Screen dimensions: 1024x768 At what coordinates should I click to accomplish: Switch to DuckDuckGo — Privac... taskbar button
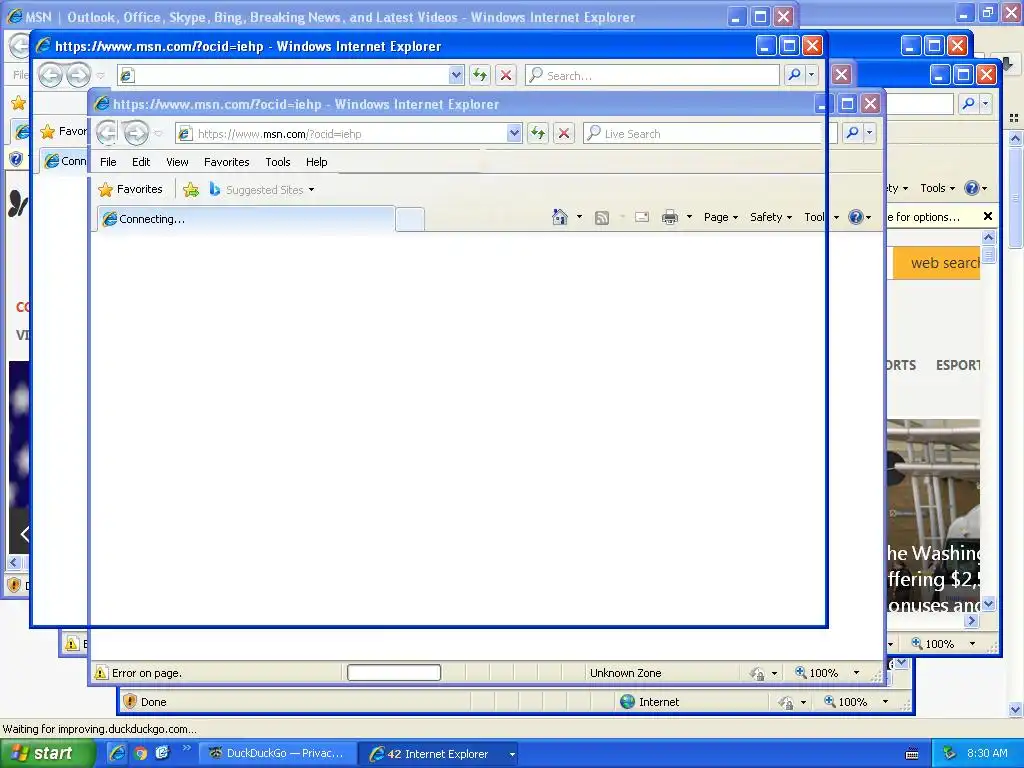(278, 754)
